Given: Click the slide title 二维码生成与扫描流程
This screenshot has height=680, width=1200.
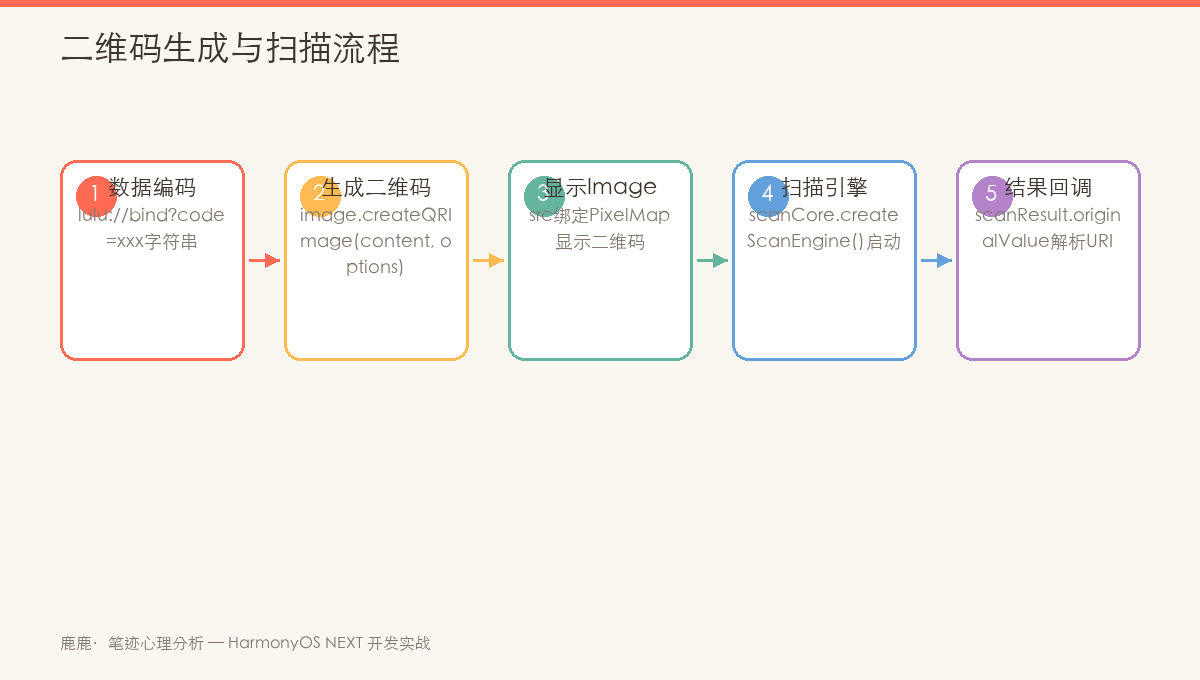Looking at the screenshot, I should pyautogui.click(x=231, y=48).
